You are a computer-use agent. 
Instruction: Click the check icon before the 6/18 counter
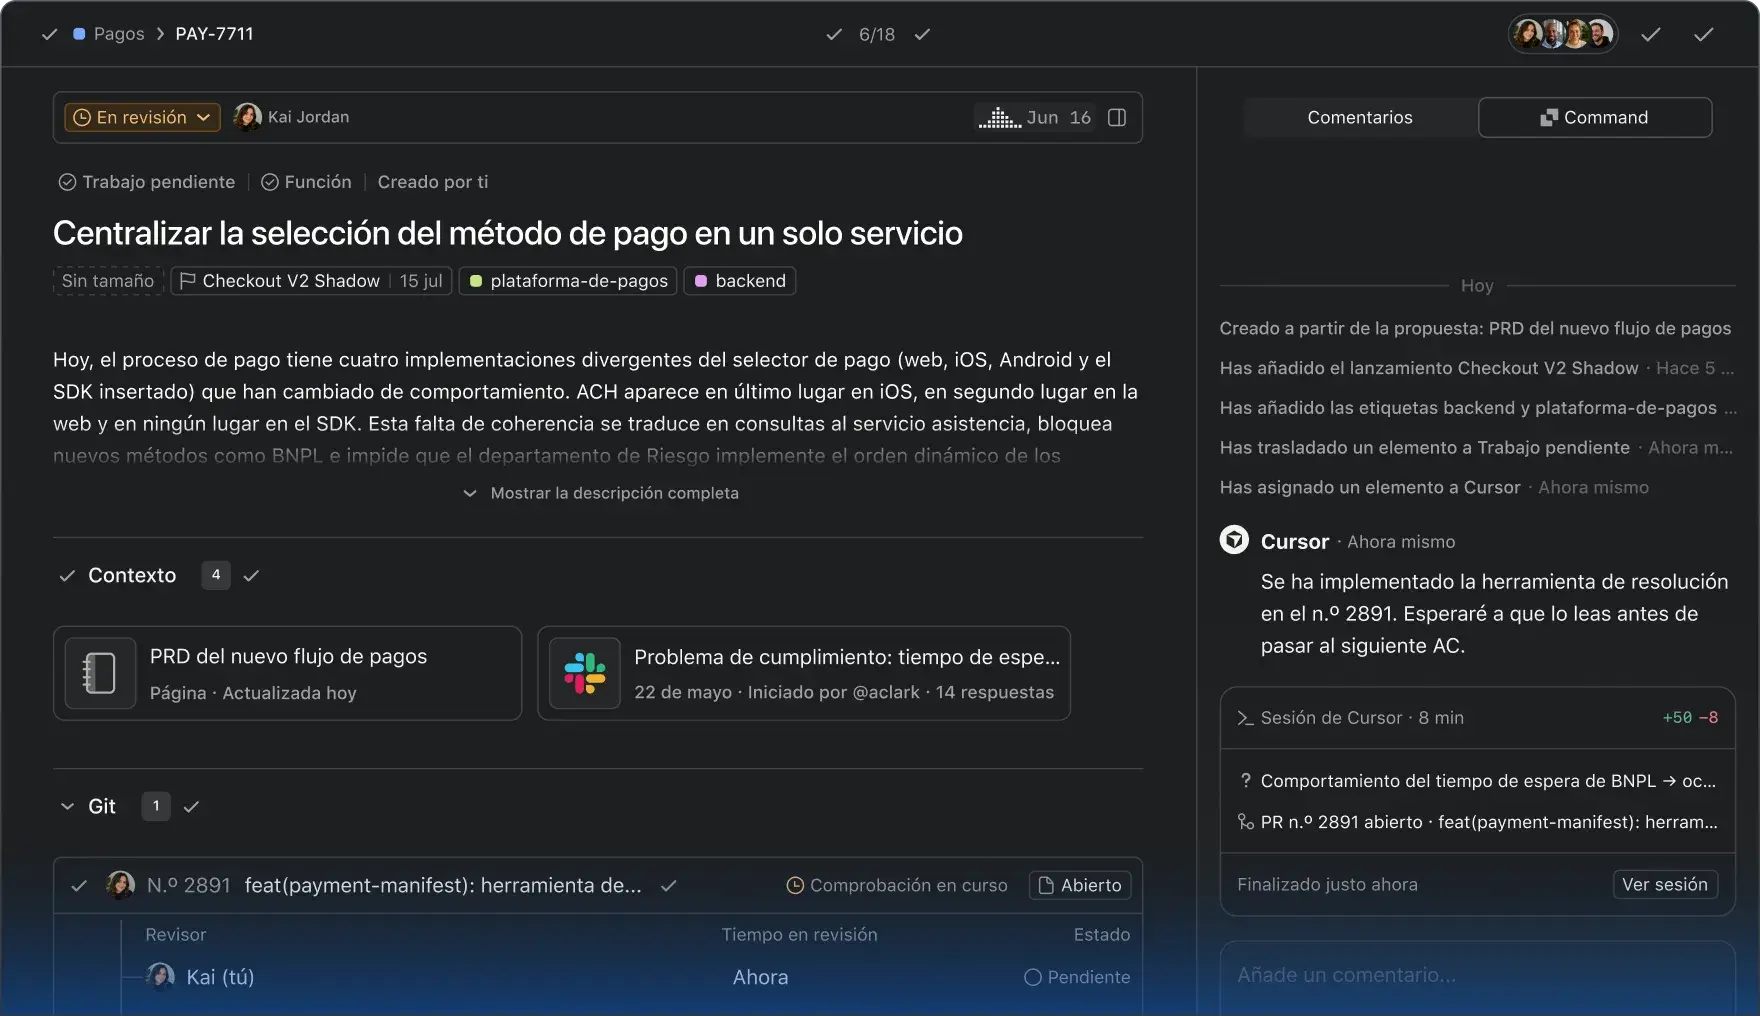coord(834,34)
